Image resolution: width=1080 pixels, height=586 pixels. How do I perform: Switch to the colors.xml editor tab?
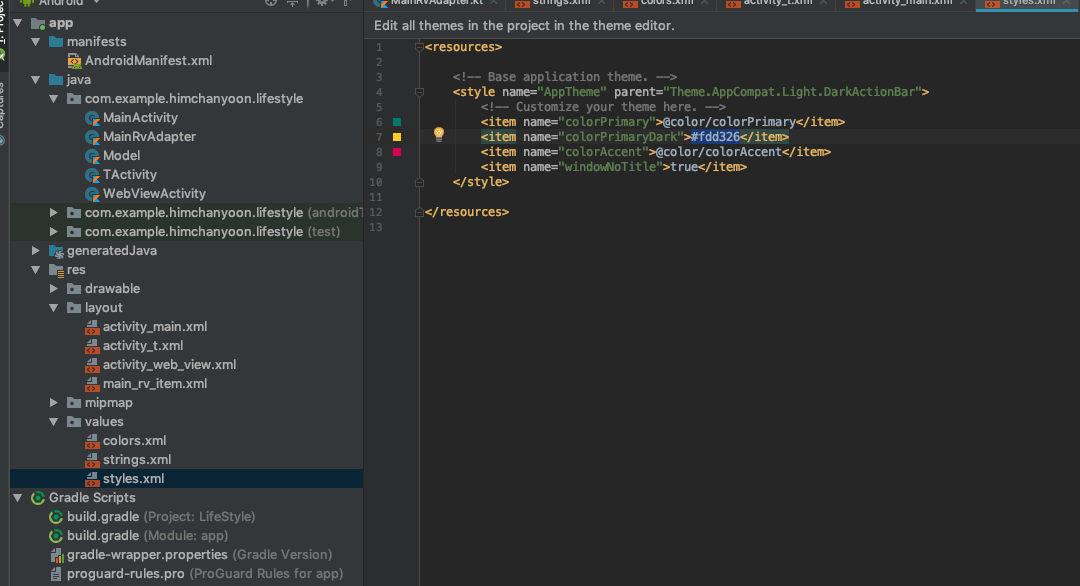667,3
